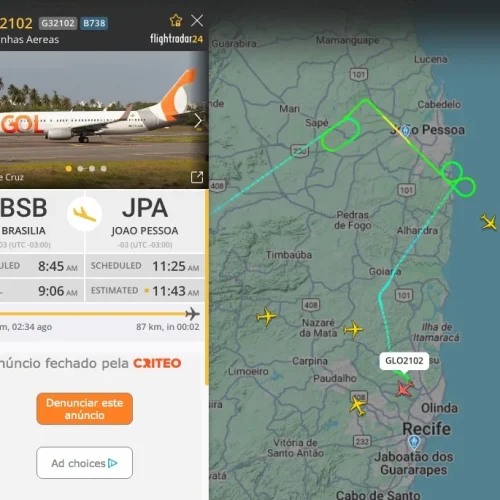Click the GLO2102 callsign label on map

(x=404, y=361)
